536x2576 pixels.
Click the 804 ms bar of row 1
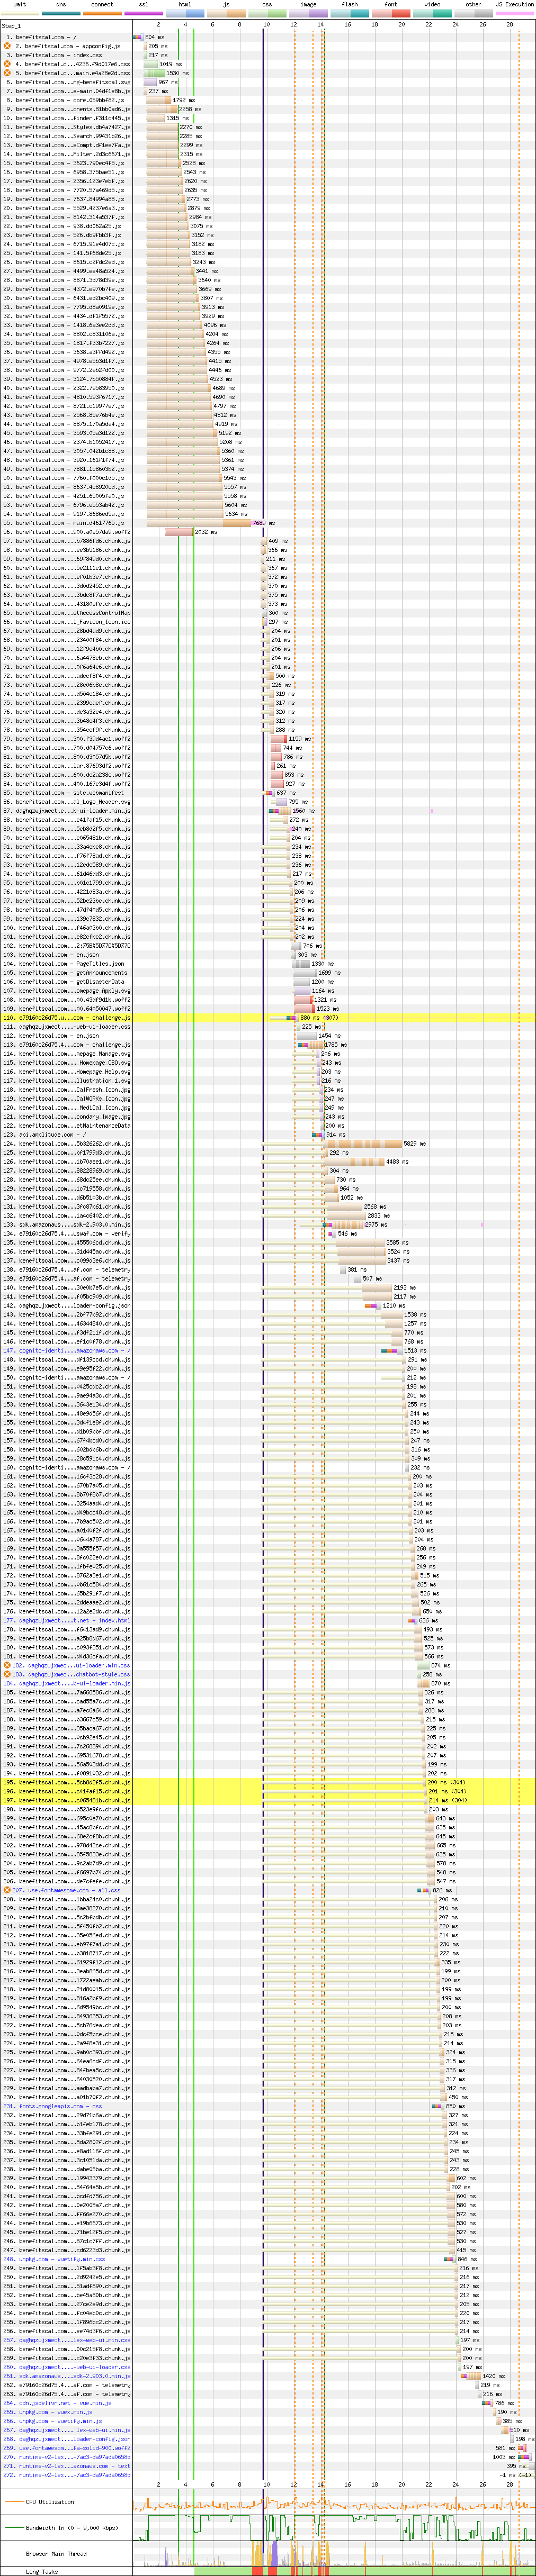[138, 37]
